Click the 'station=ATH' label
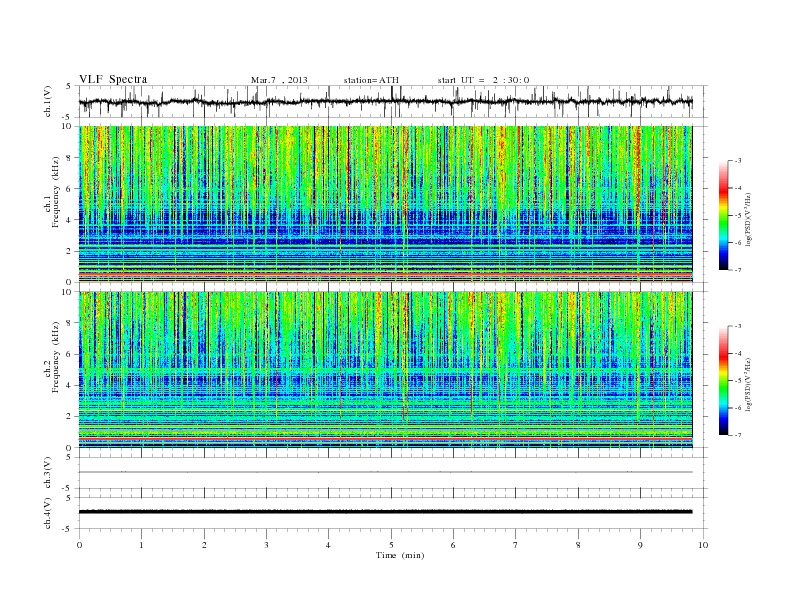The width and height of the screenshot is (792, 612). click(371, 80)
